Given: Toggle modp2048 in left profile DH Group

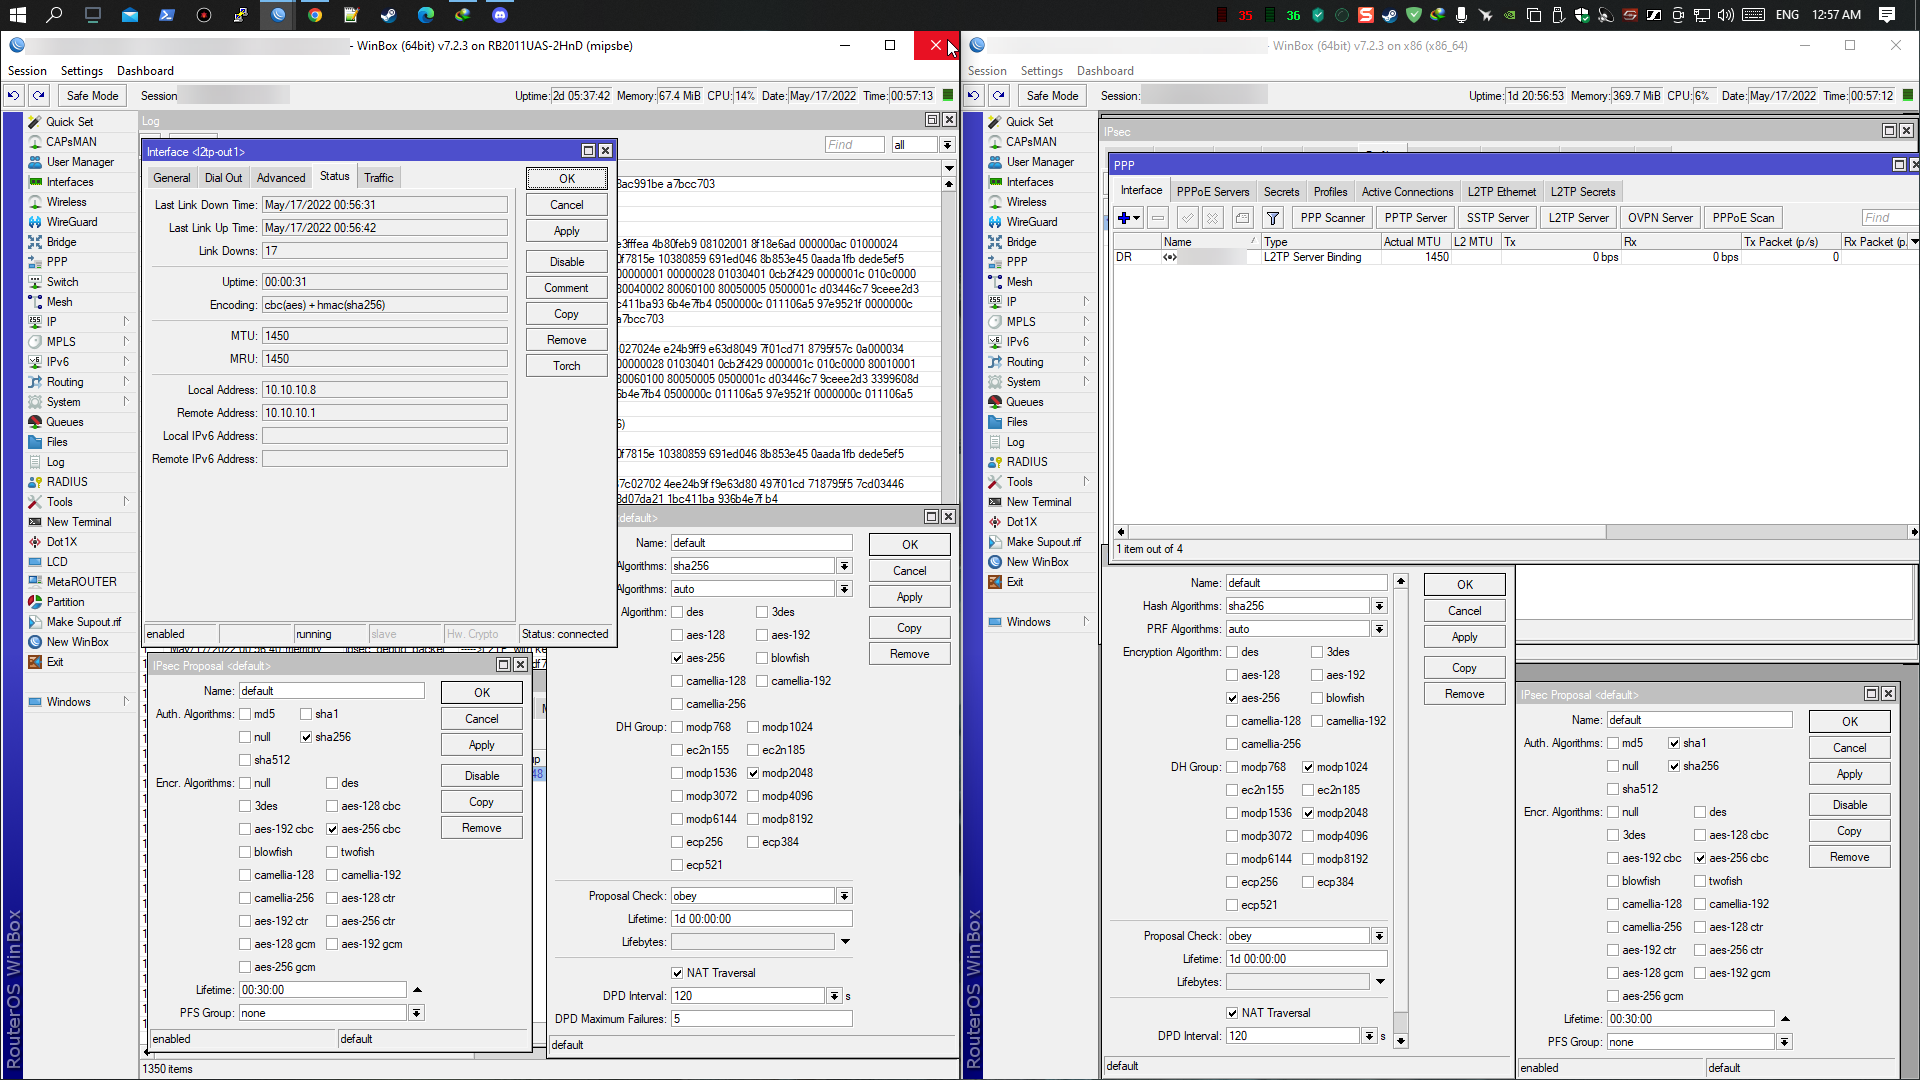Looking at the screenshot, I should click(x=753, y=773).
